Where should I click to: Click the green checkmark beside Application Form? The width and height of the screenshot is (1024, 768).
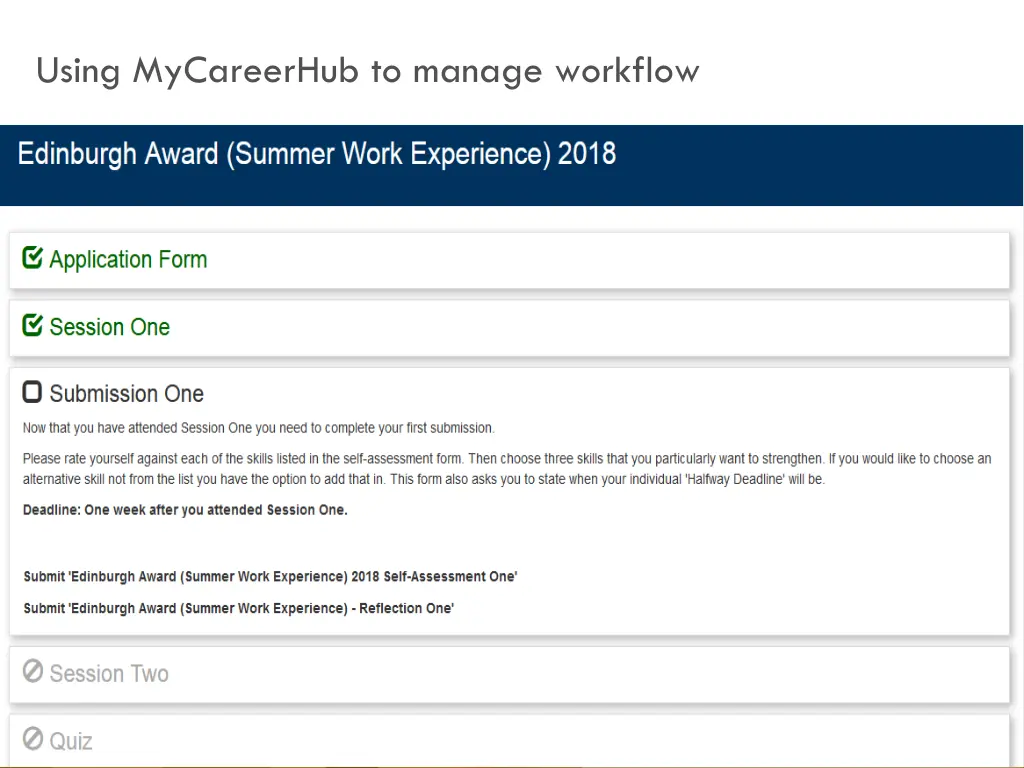tap(33, 257)
